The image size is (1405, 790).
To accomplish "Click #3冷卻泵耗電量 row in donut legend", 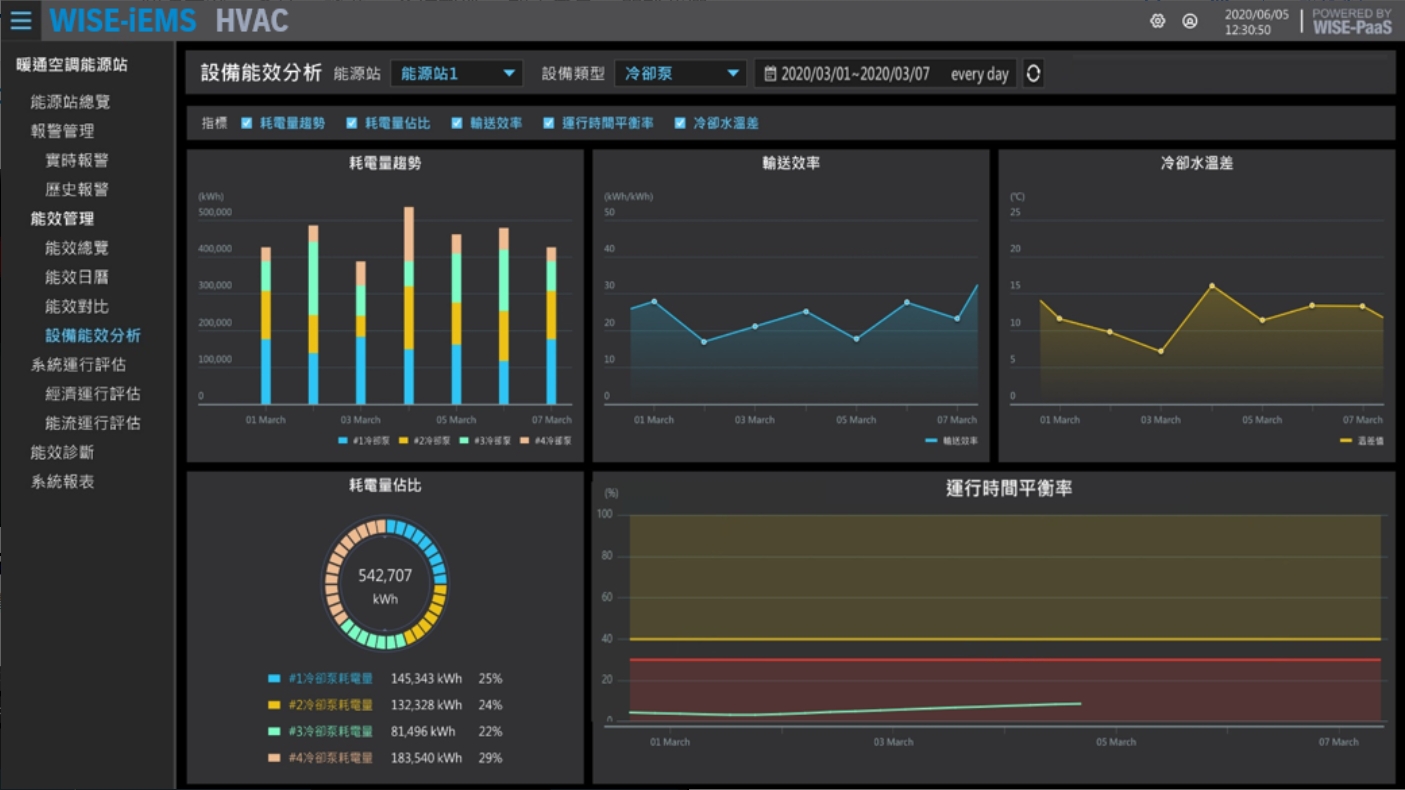I will click(385, 731).
